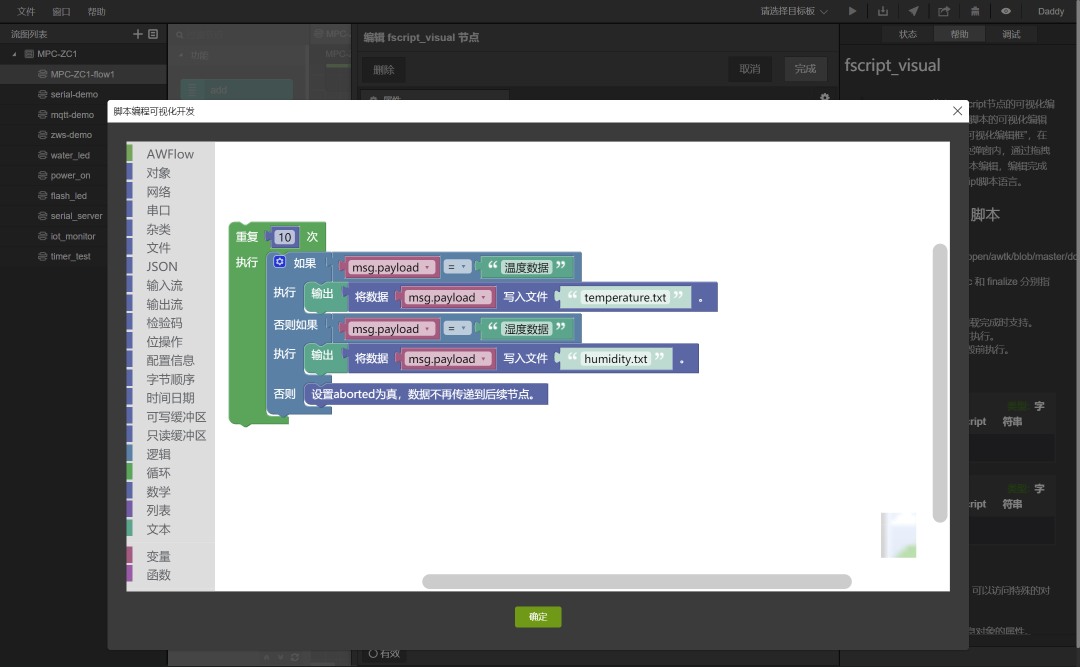1080x667 pixels.
Task: Click the run/play icon in top toolbar
Action: [x=852, y=11]
